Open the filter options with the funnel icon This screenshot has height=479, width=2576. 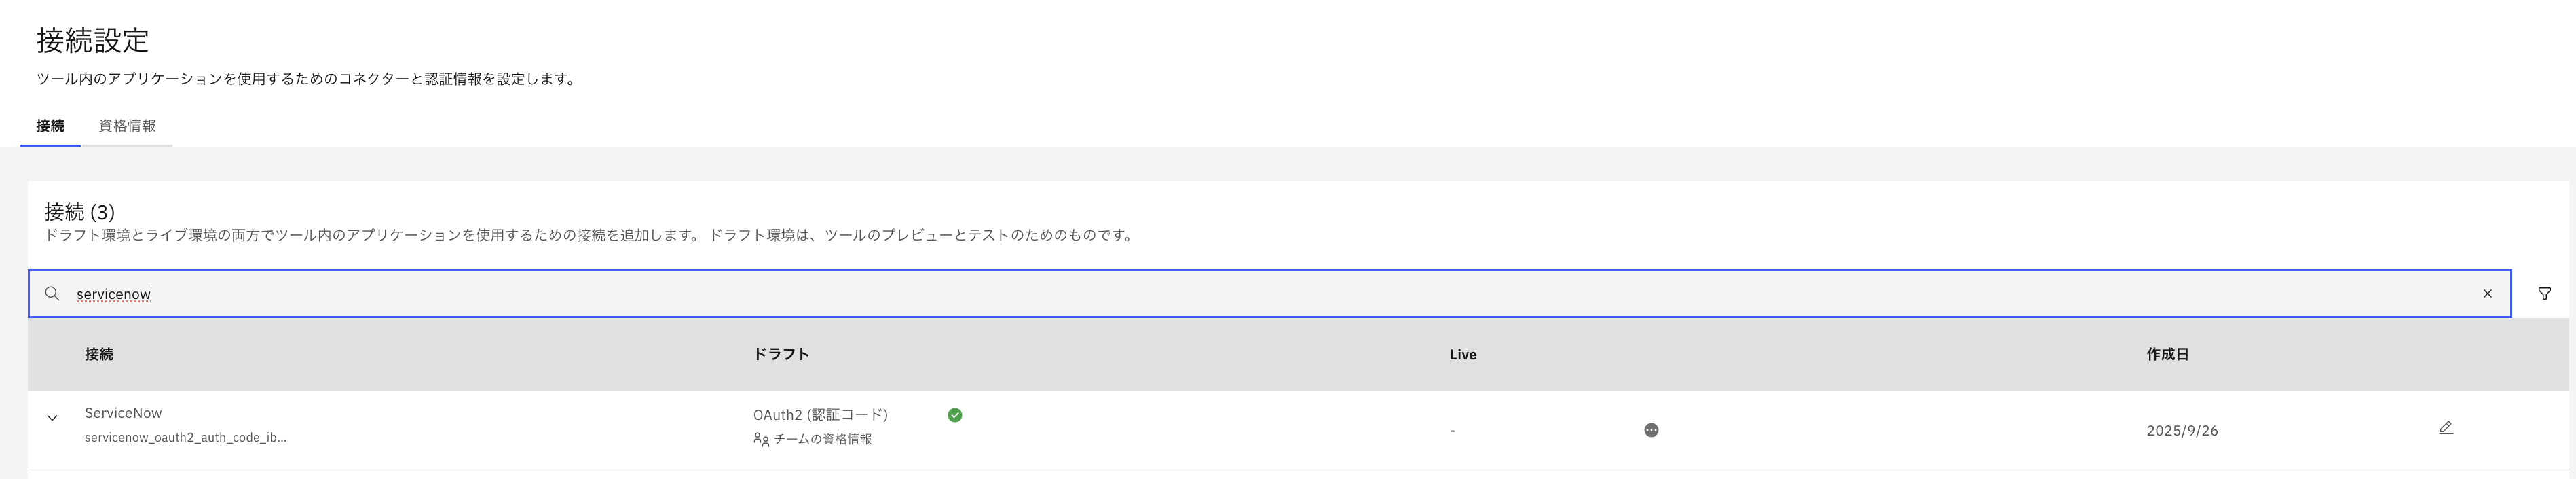pyautogui.click(x=2546, y=293)
